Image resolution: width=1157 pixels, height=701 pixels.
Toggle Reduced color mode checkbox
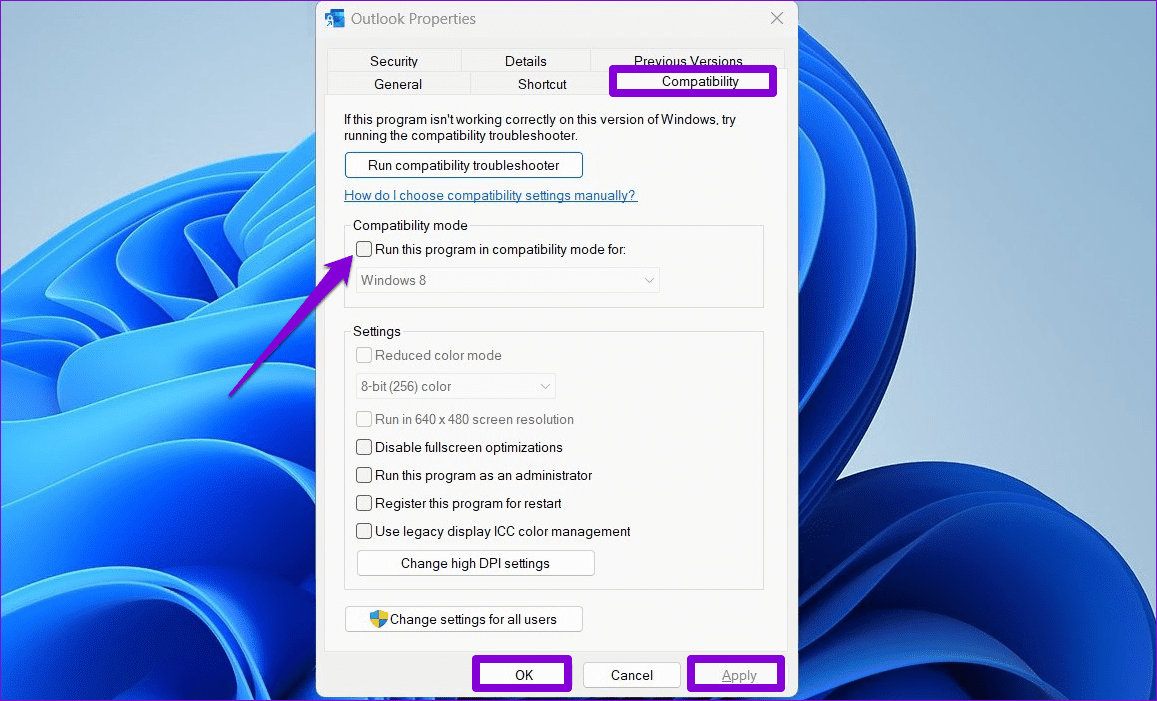[x=364, y=356]
